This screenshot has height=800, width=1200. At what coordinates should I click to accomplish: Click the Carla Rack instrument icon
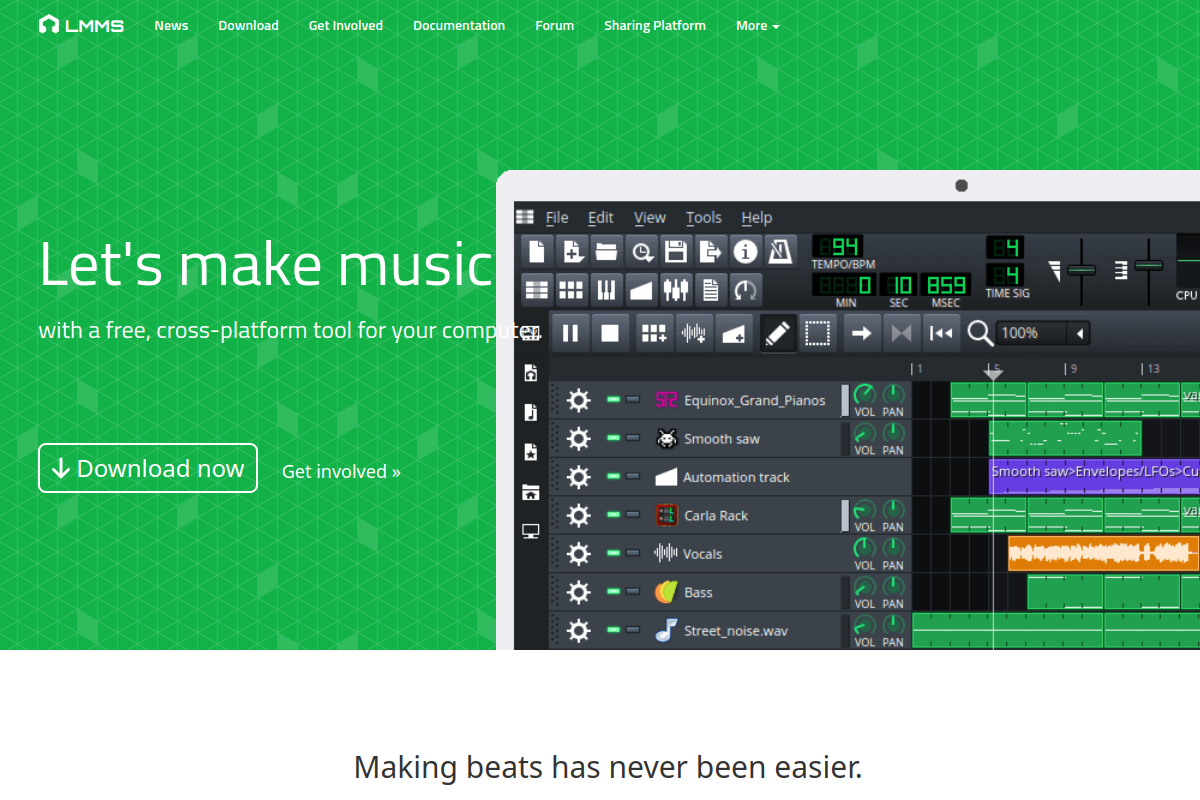pos(666,515)
